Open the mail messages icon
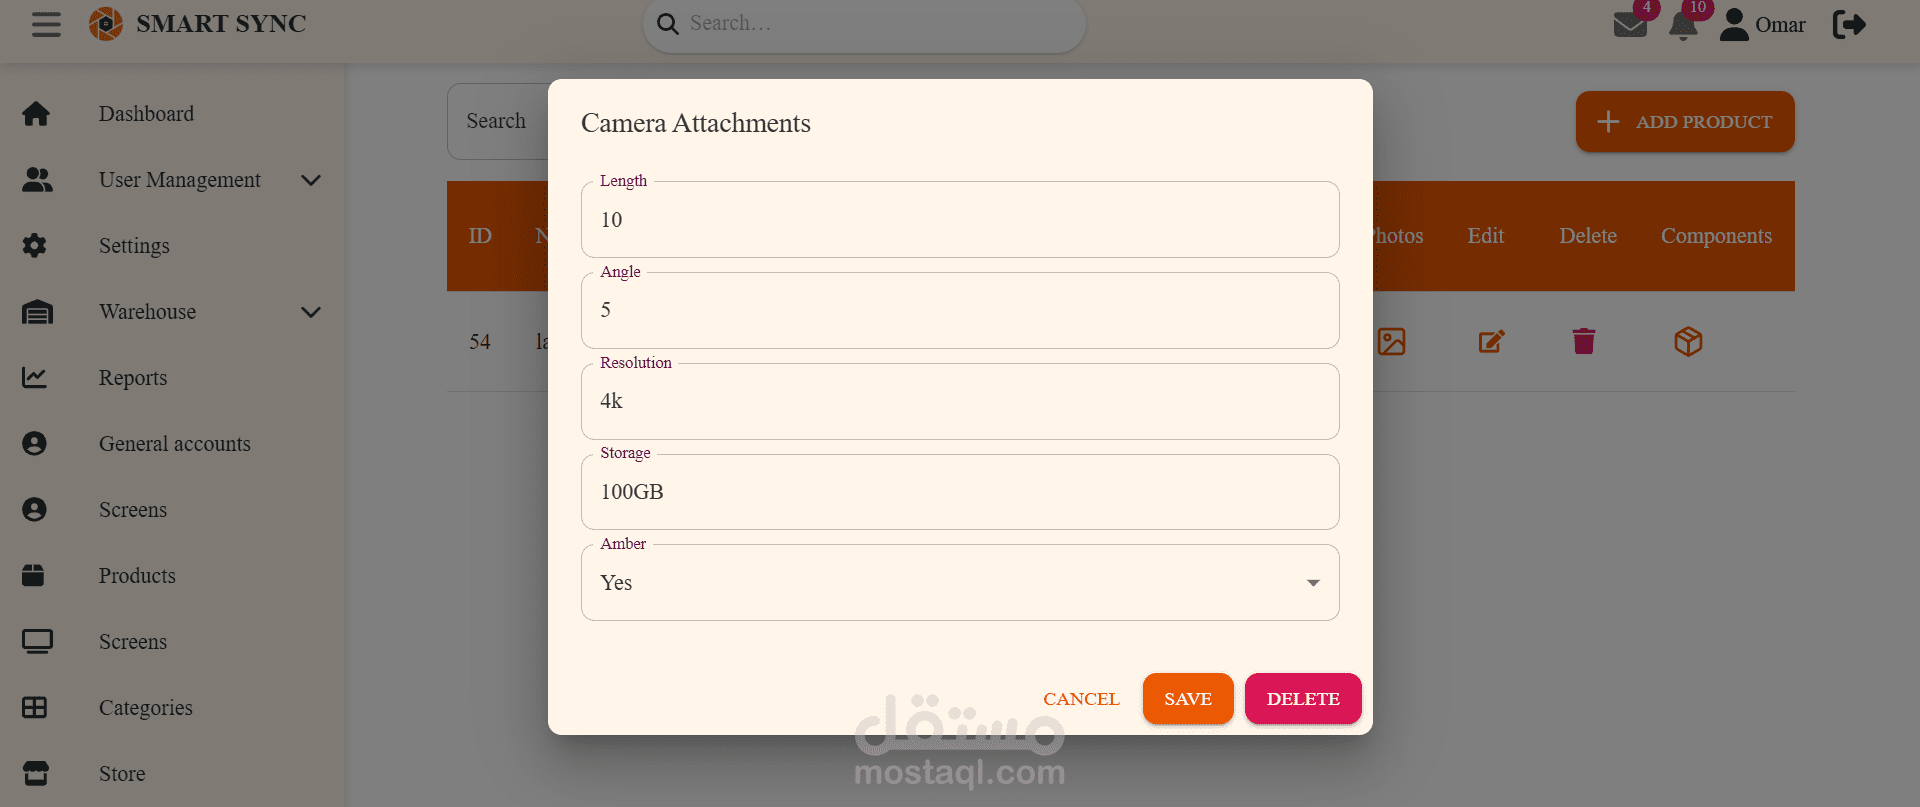 pyautogui.click(x=1630, y=25)
